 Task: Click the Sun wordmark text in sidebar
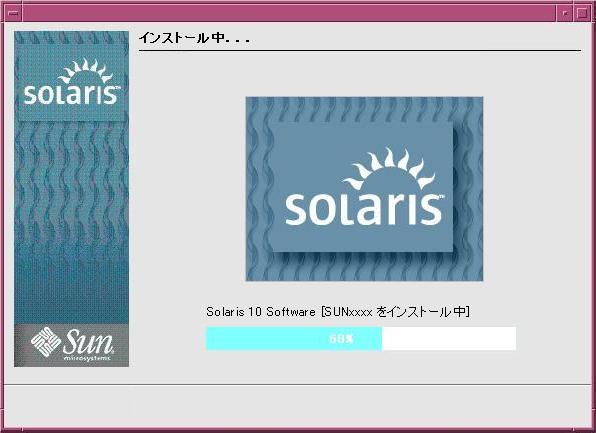pos(88,342)
